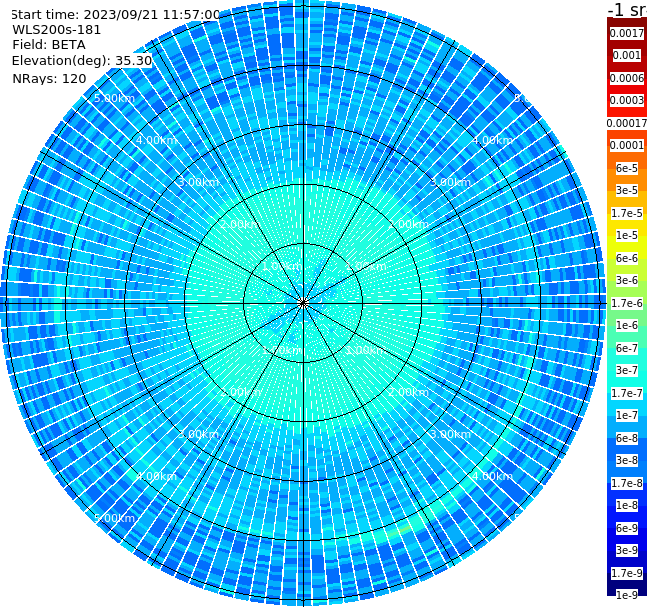Select the 1.7e-6 colorbar label
The image size is (647, 607).
tap(627, 303)
